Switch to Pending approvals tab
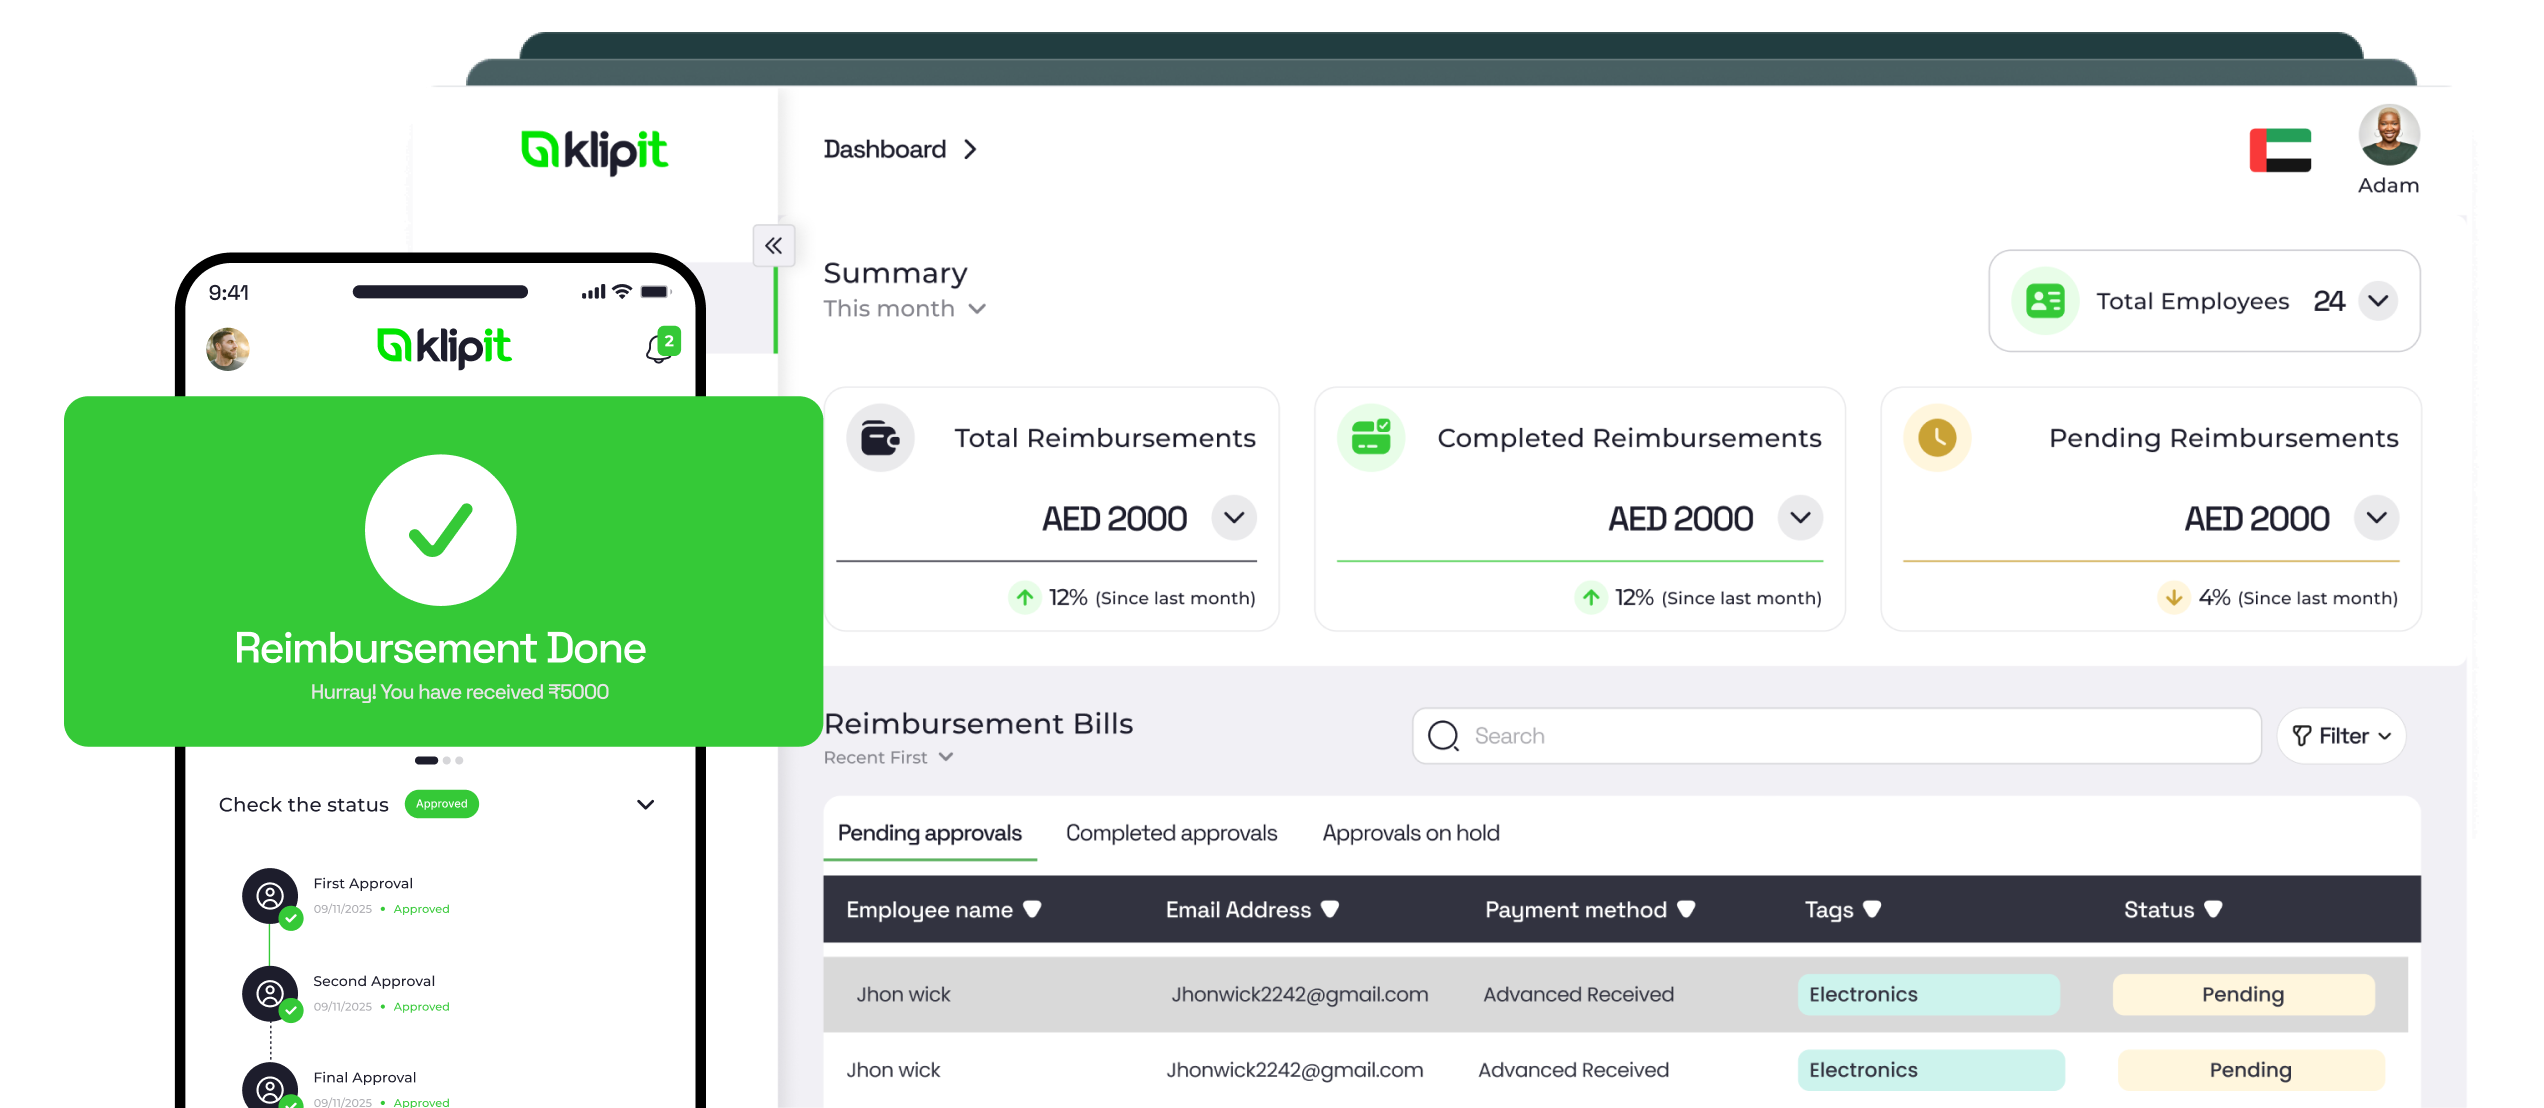The width and height of the screenshot is (2544, 1108). point(930,833)
